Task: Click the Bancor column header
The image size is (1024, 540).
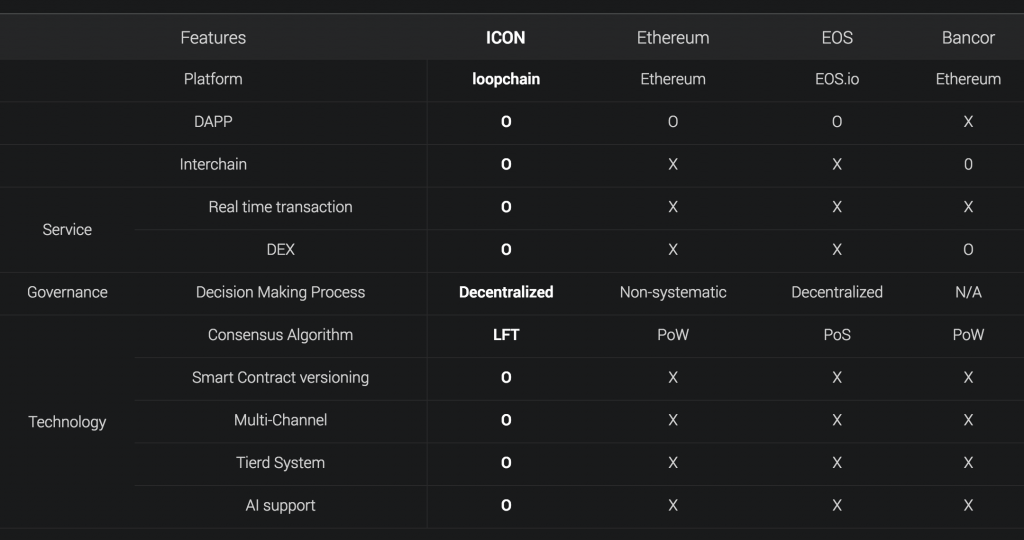Action: tap(968, 38)
